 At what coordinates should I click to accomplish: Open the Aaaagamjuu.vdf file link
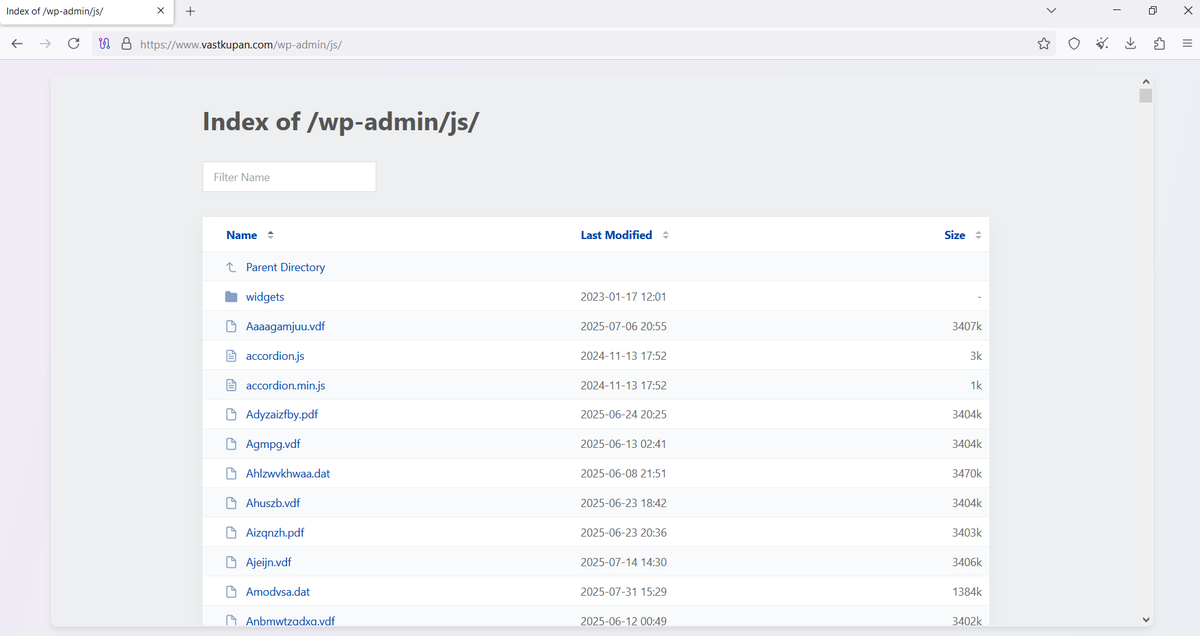286,326
